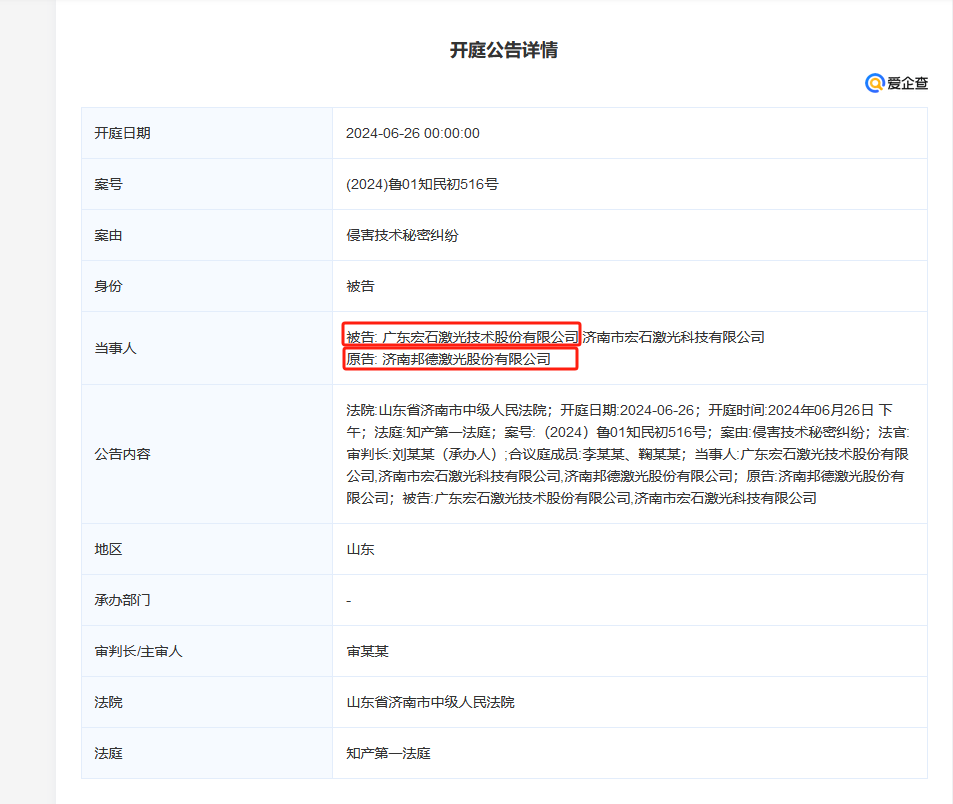Click the 地区 label cell

(207, 549)
